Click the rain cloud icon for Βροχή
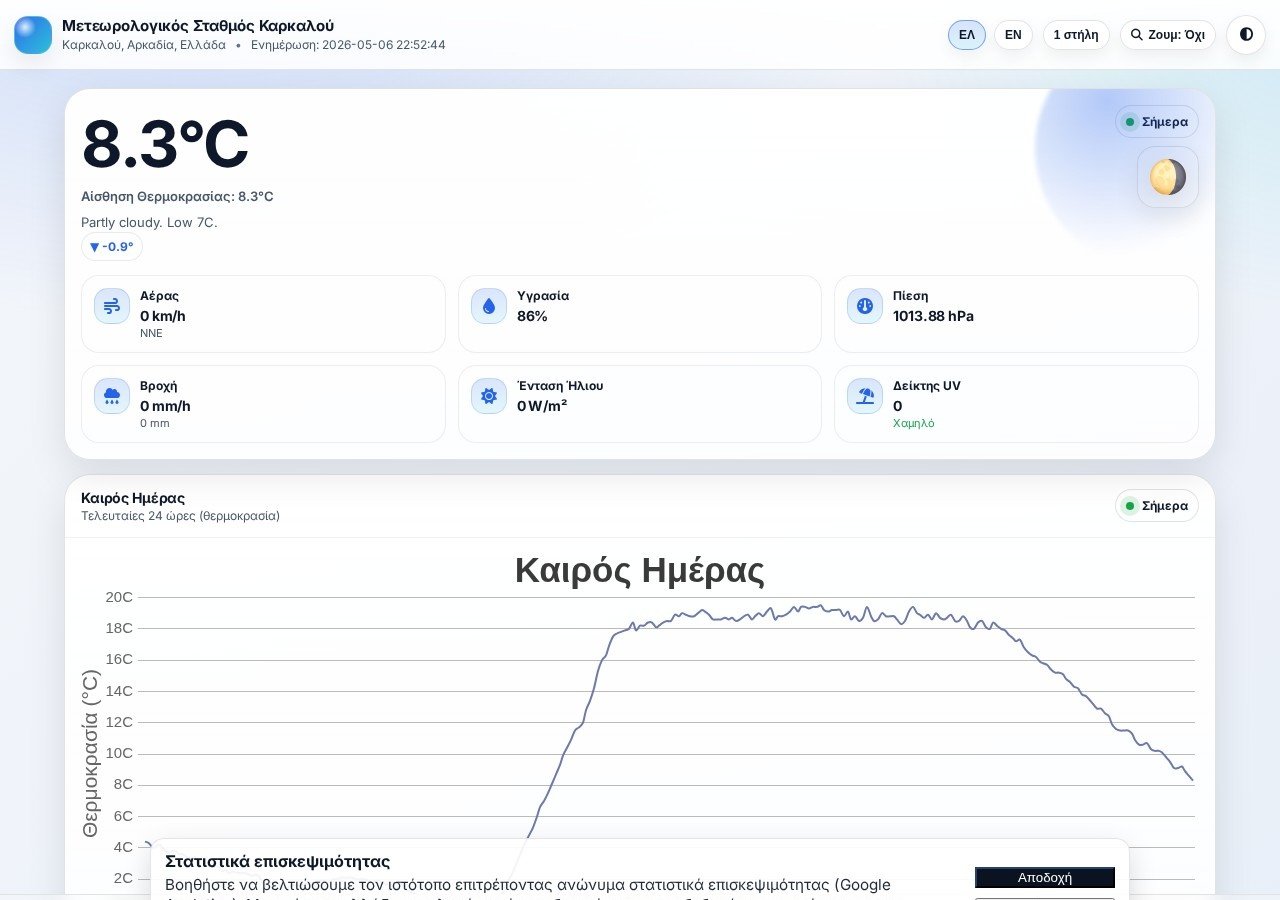The width and height of the screenshot is (1280, 900). [x=112, y=396]
